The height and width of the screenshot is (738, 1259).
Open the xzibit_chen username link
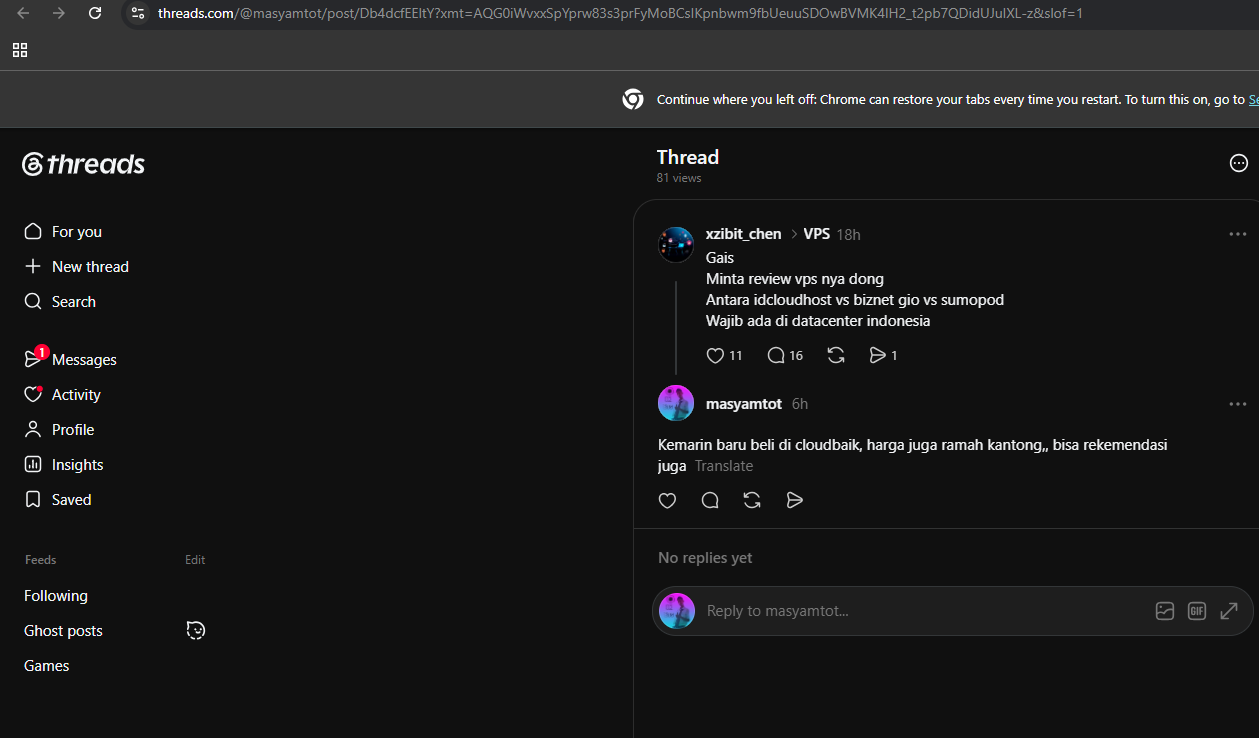743,233
